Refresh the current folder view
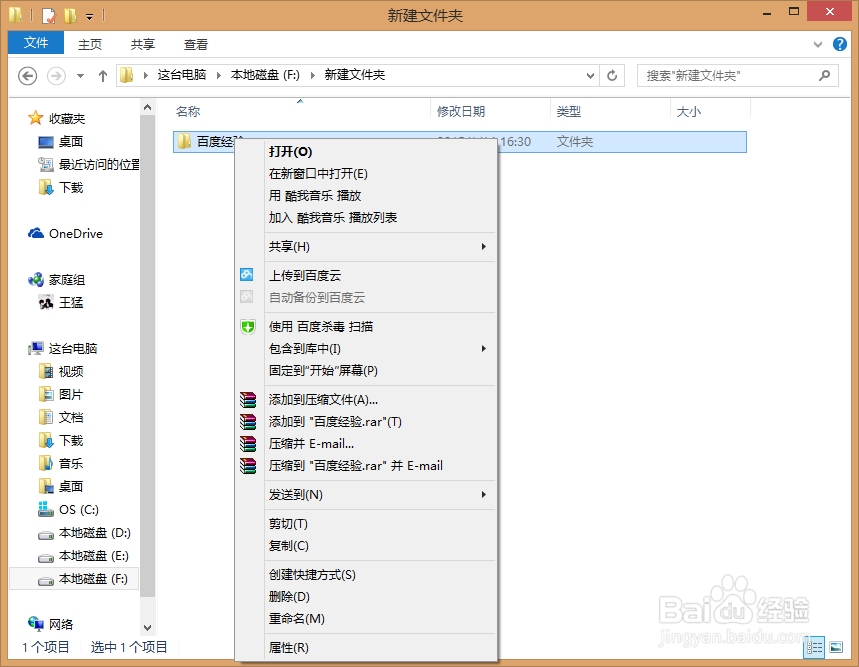Screen dimensions: 859x667 [x=612, y=76]
